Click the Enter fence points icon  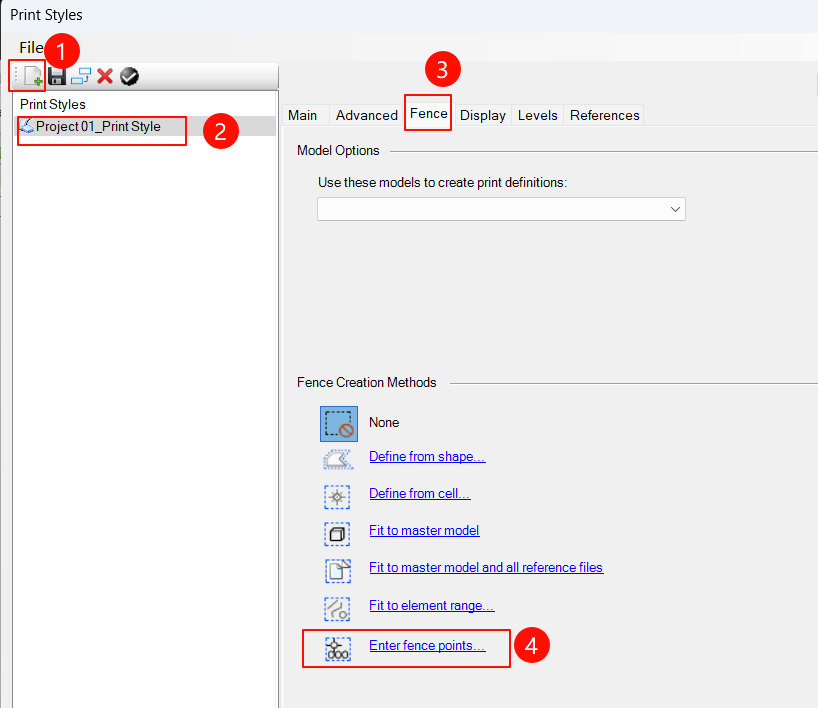click(x=338, y=649)
